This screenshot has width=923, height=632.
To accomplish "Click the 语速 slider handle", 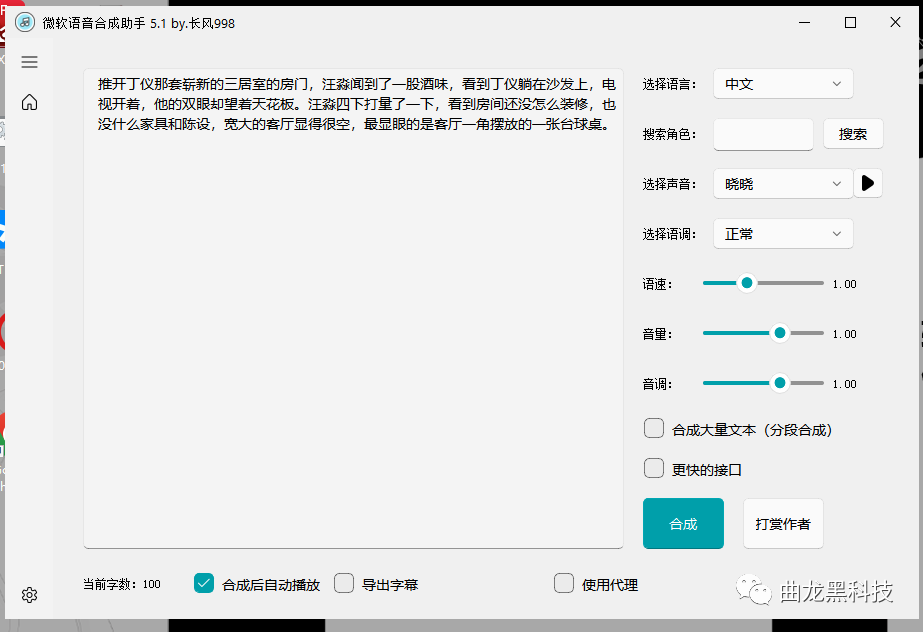I will click(747, 283).
